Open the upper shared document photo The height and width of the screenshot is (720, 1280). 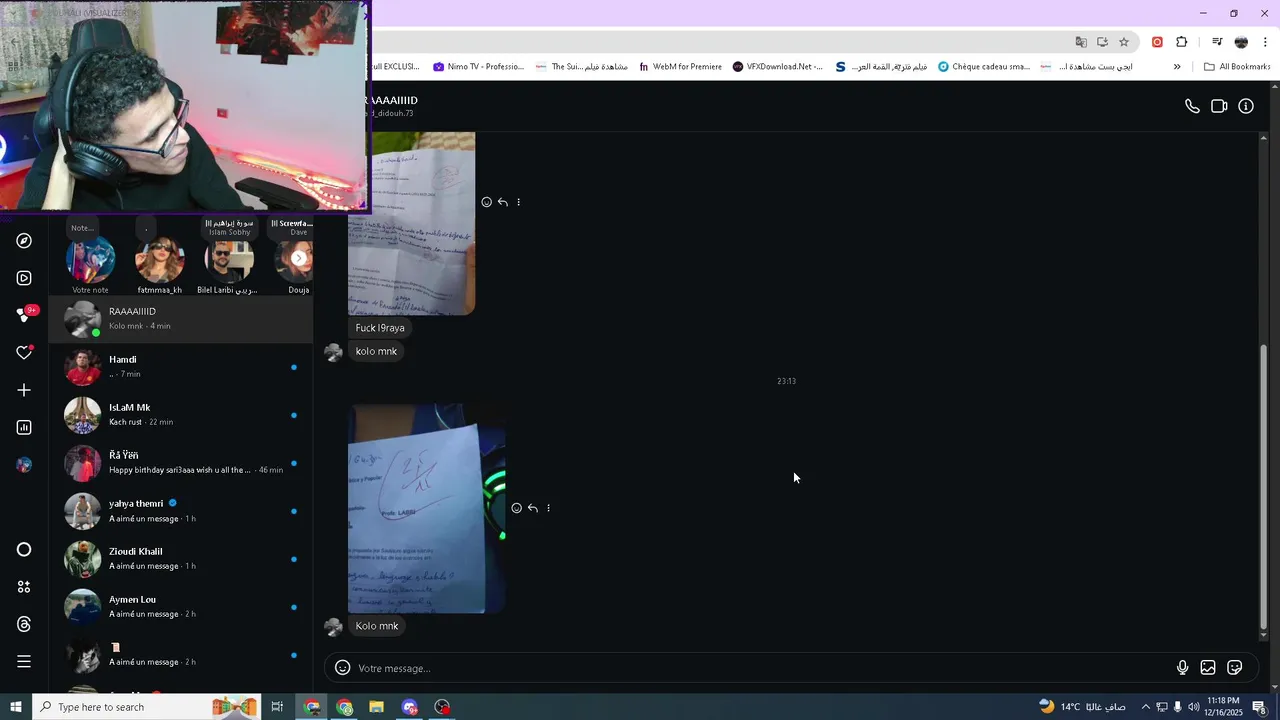[412, 223]
